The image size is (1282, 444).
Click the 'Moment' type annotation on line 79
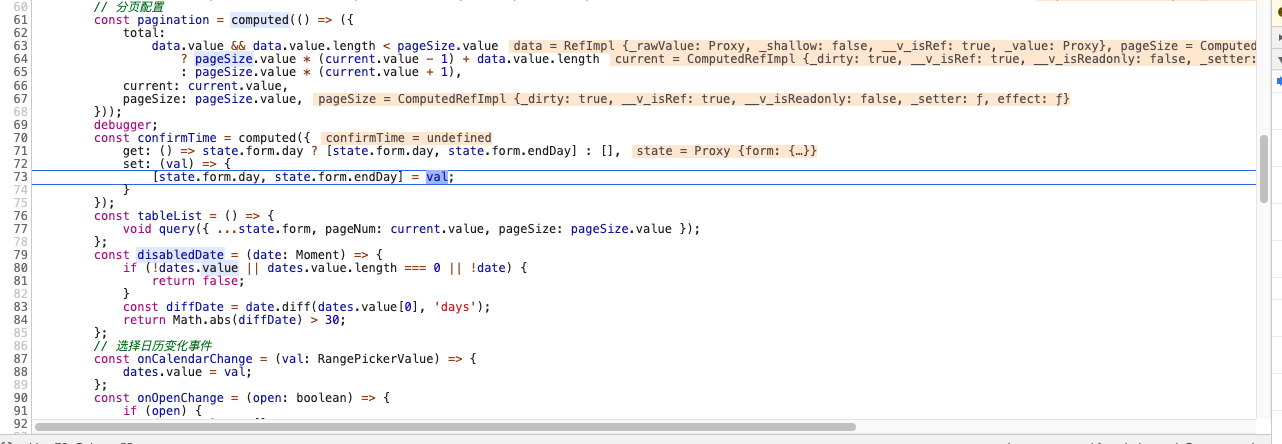317,254
